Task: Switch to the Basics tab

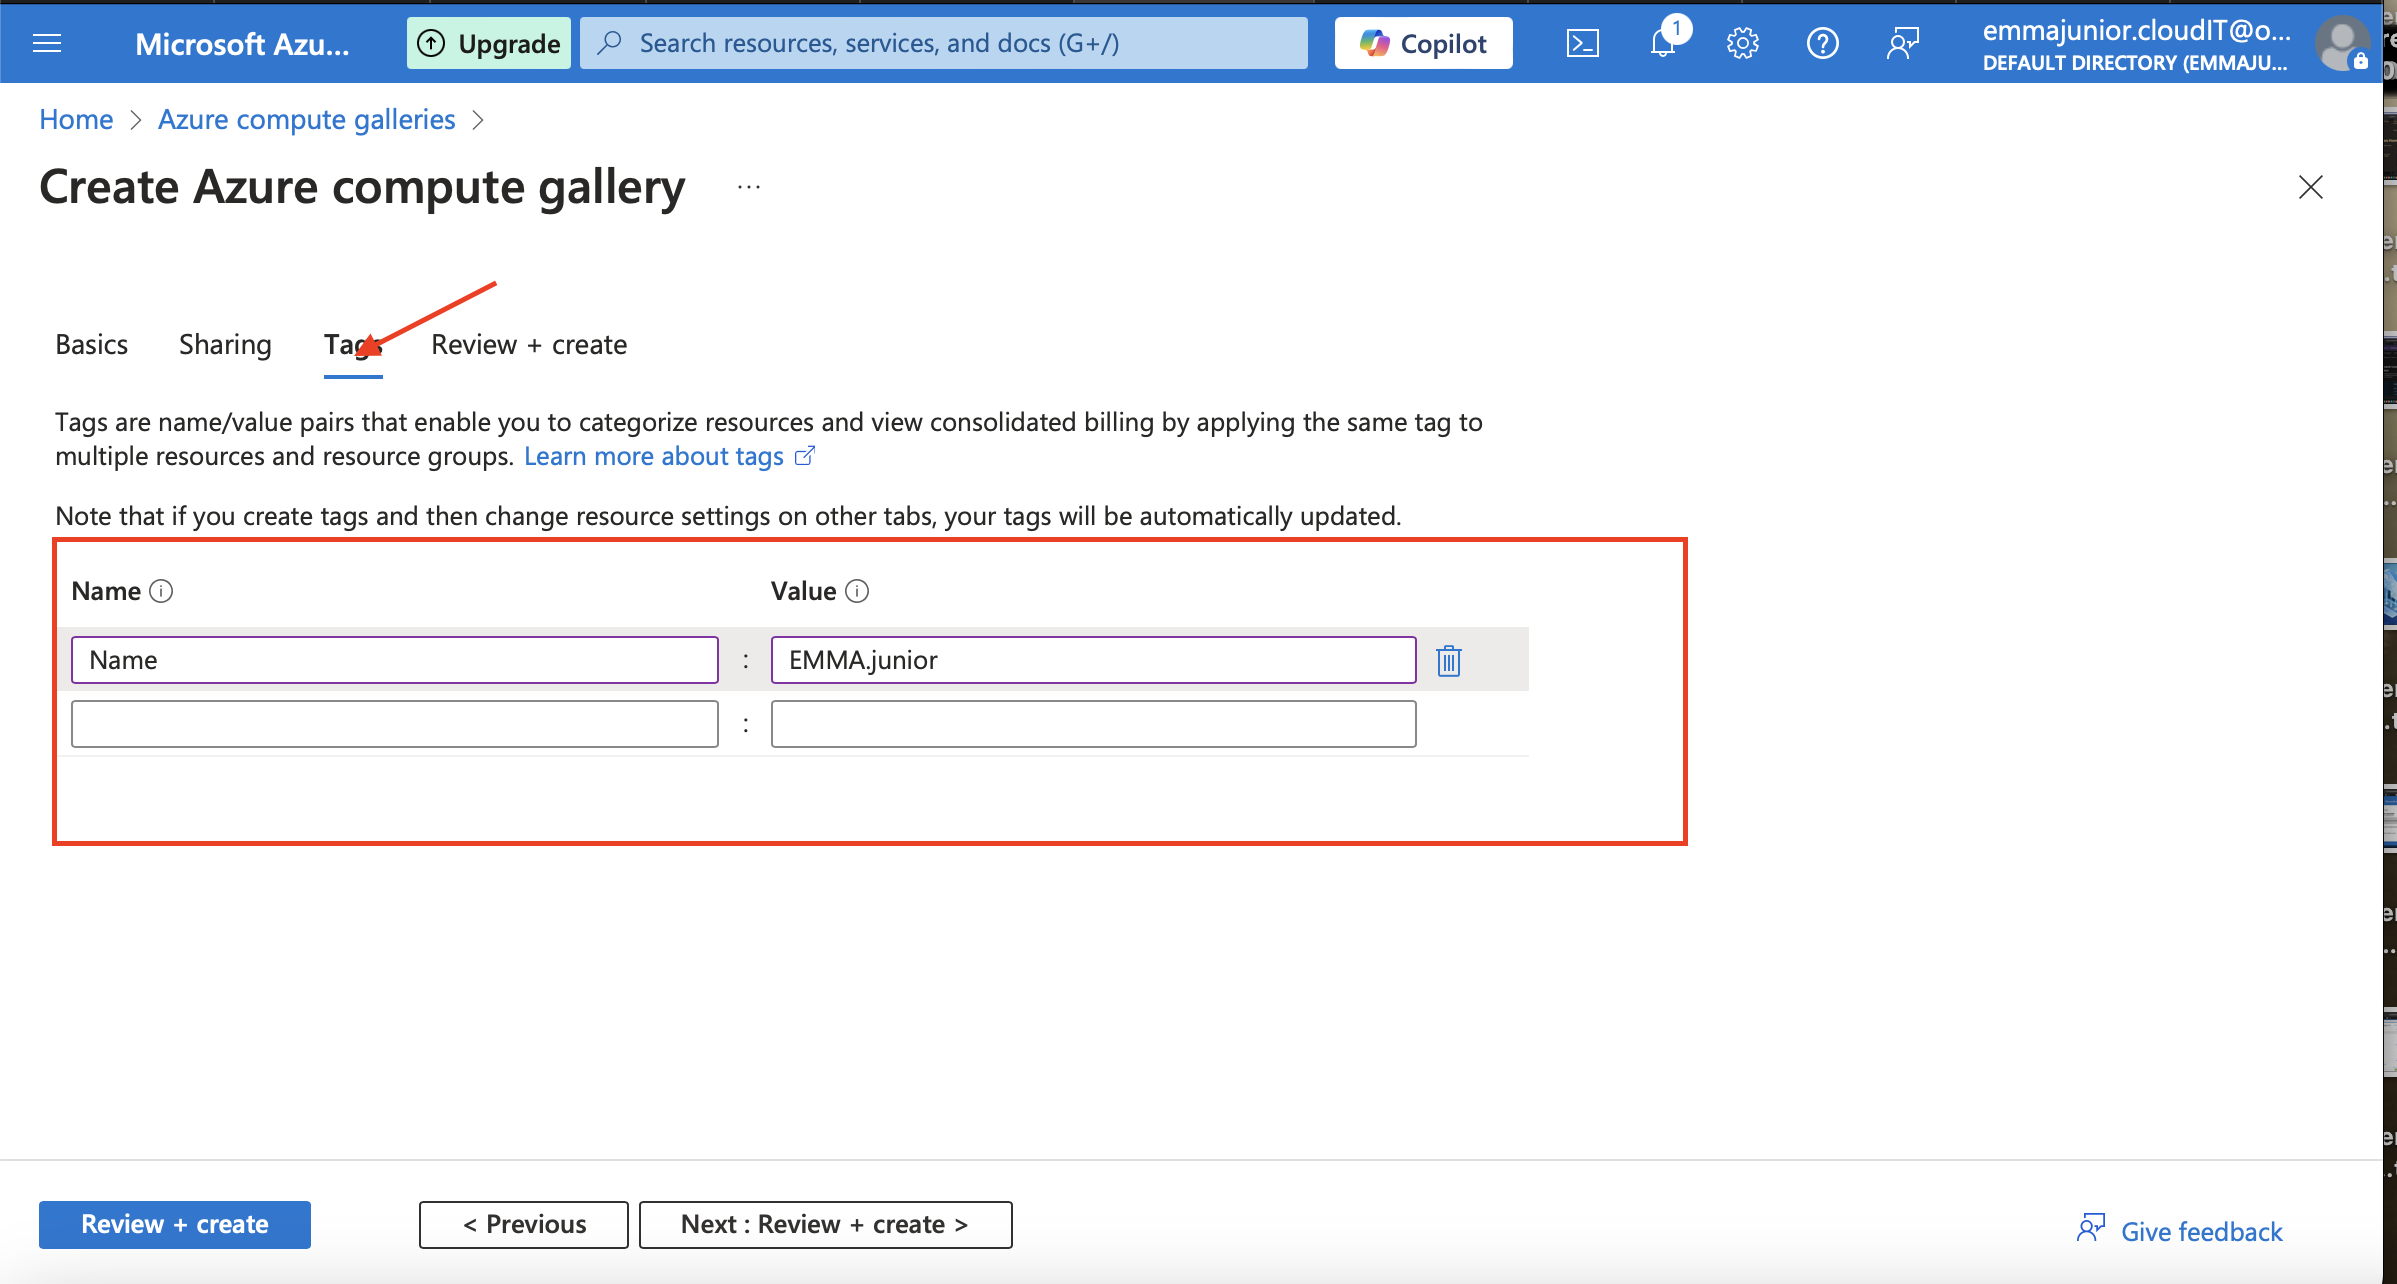Action: coord(92,344)
